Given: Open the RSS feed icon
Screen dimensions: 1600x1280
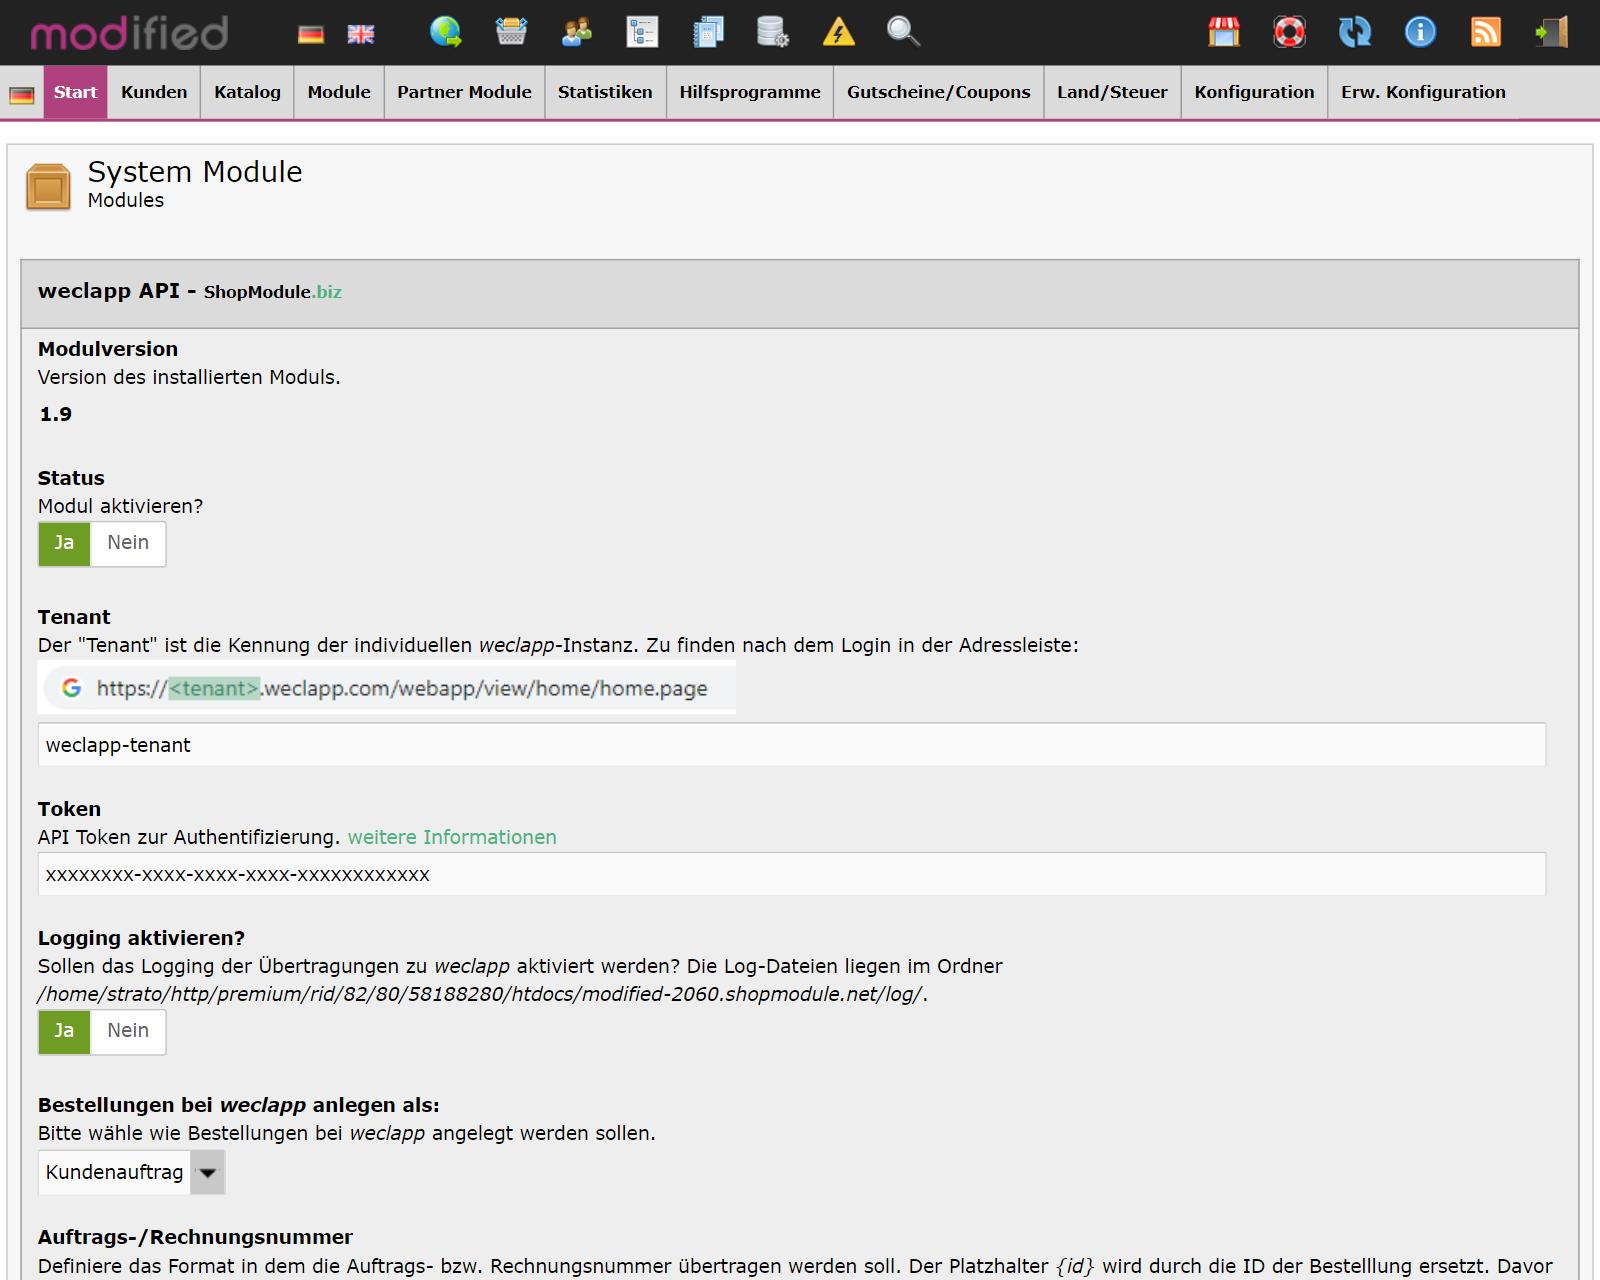Looking at the screenshot, I should (1486, 32).
